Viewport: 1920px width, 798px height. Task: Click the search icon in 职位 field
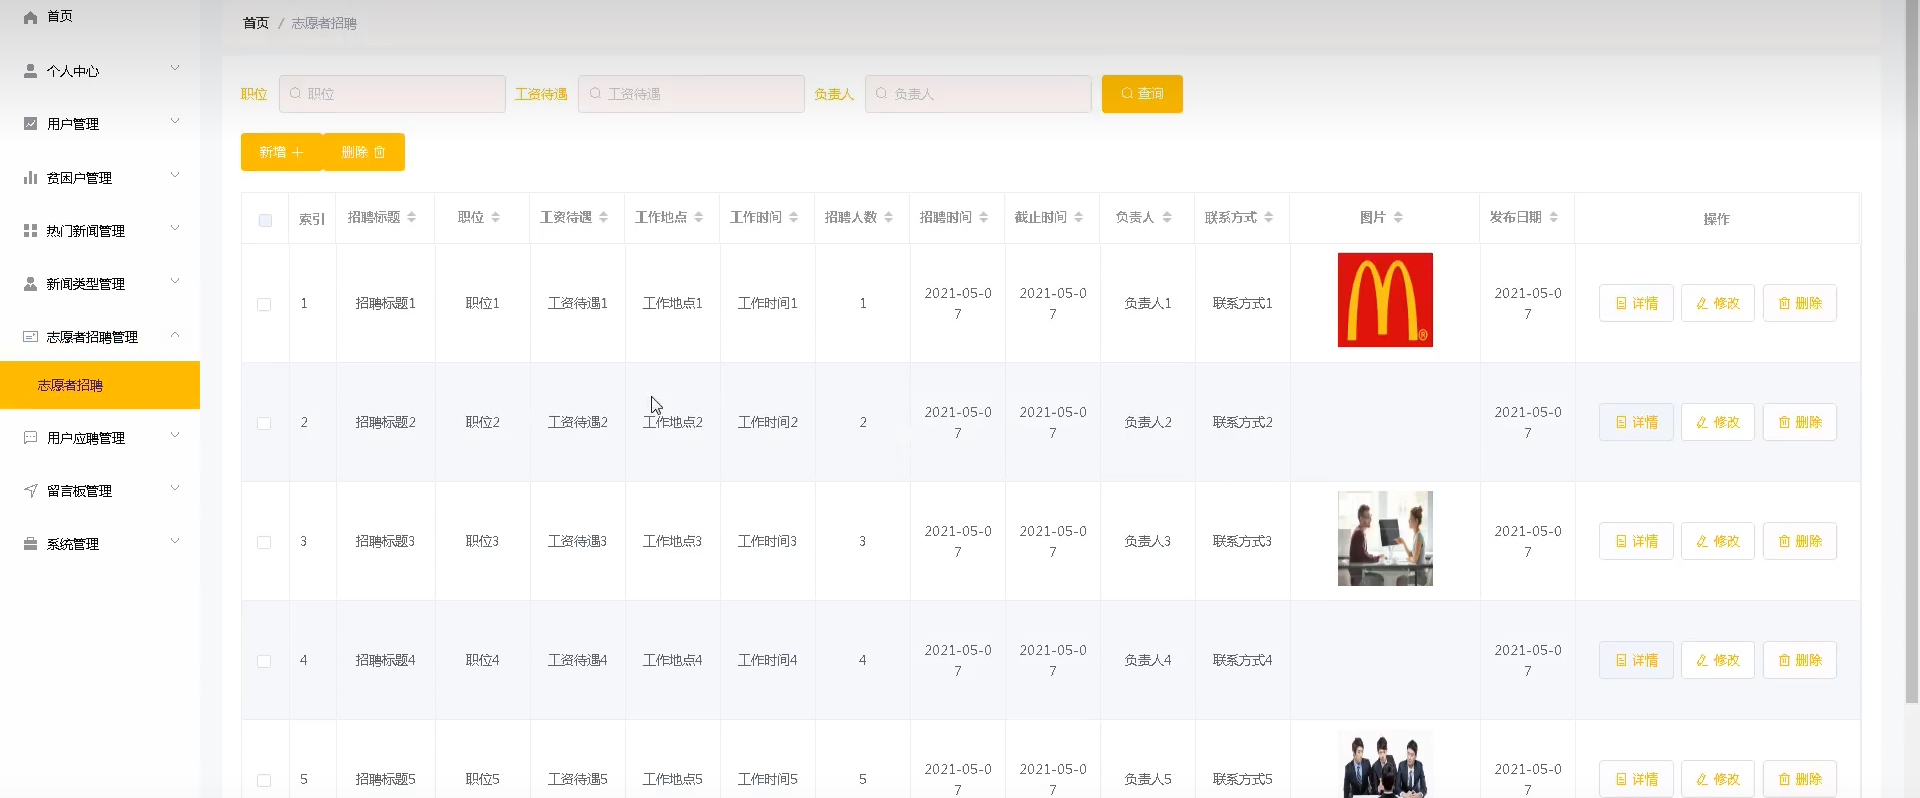pos(295,93)
